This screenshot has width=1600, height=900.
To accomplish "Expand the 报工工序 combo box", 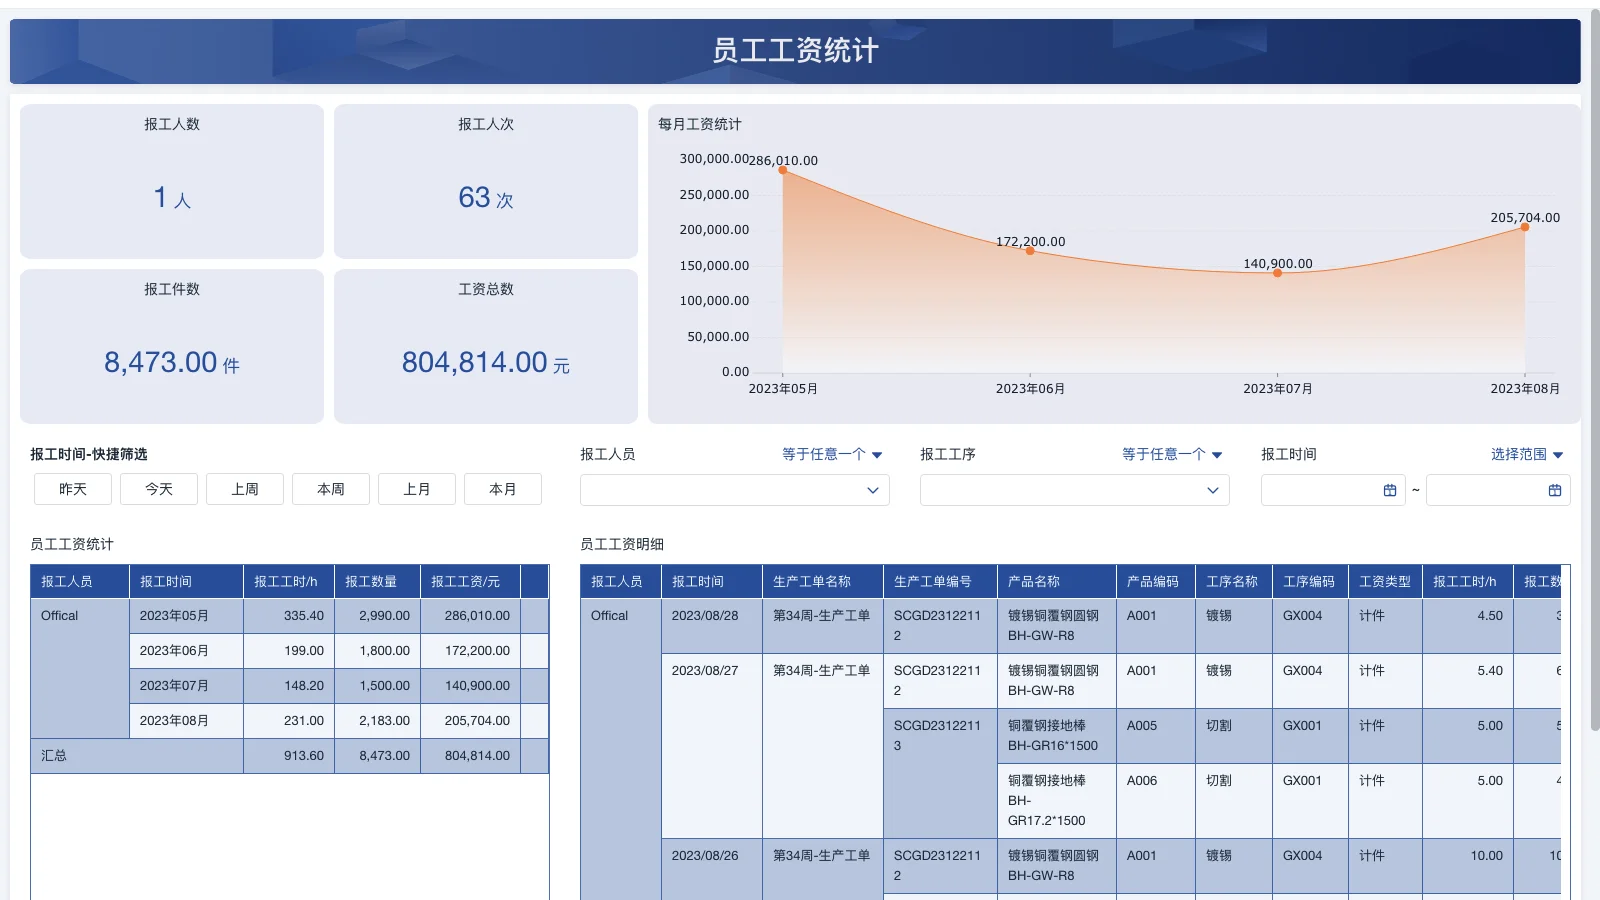I will click(x=1075, y=490).
